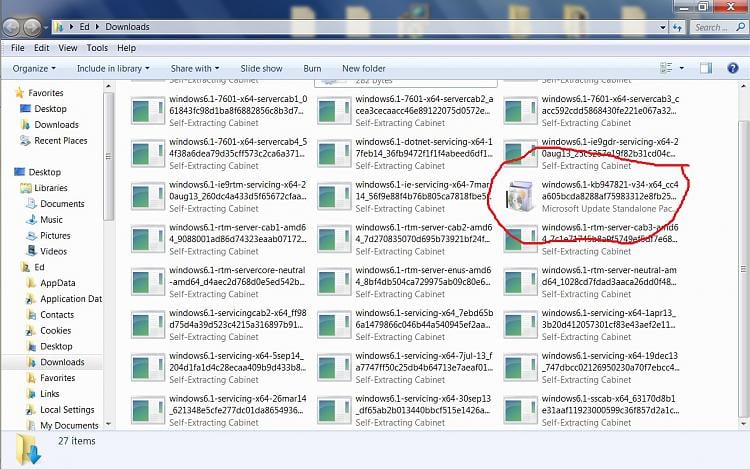The width and height of the screenshot is (750, 469).
Task: Toggle the preview pane icon
Action: tap(706, 68)
